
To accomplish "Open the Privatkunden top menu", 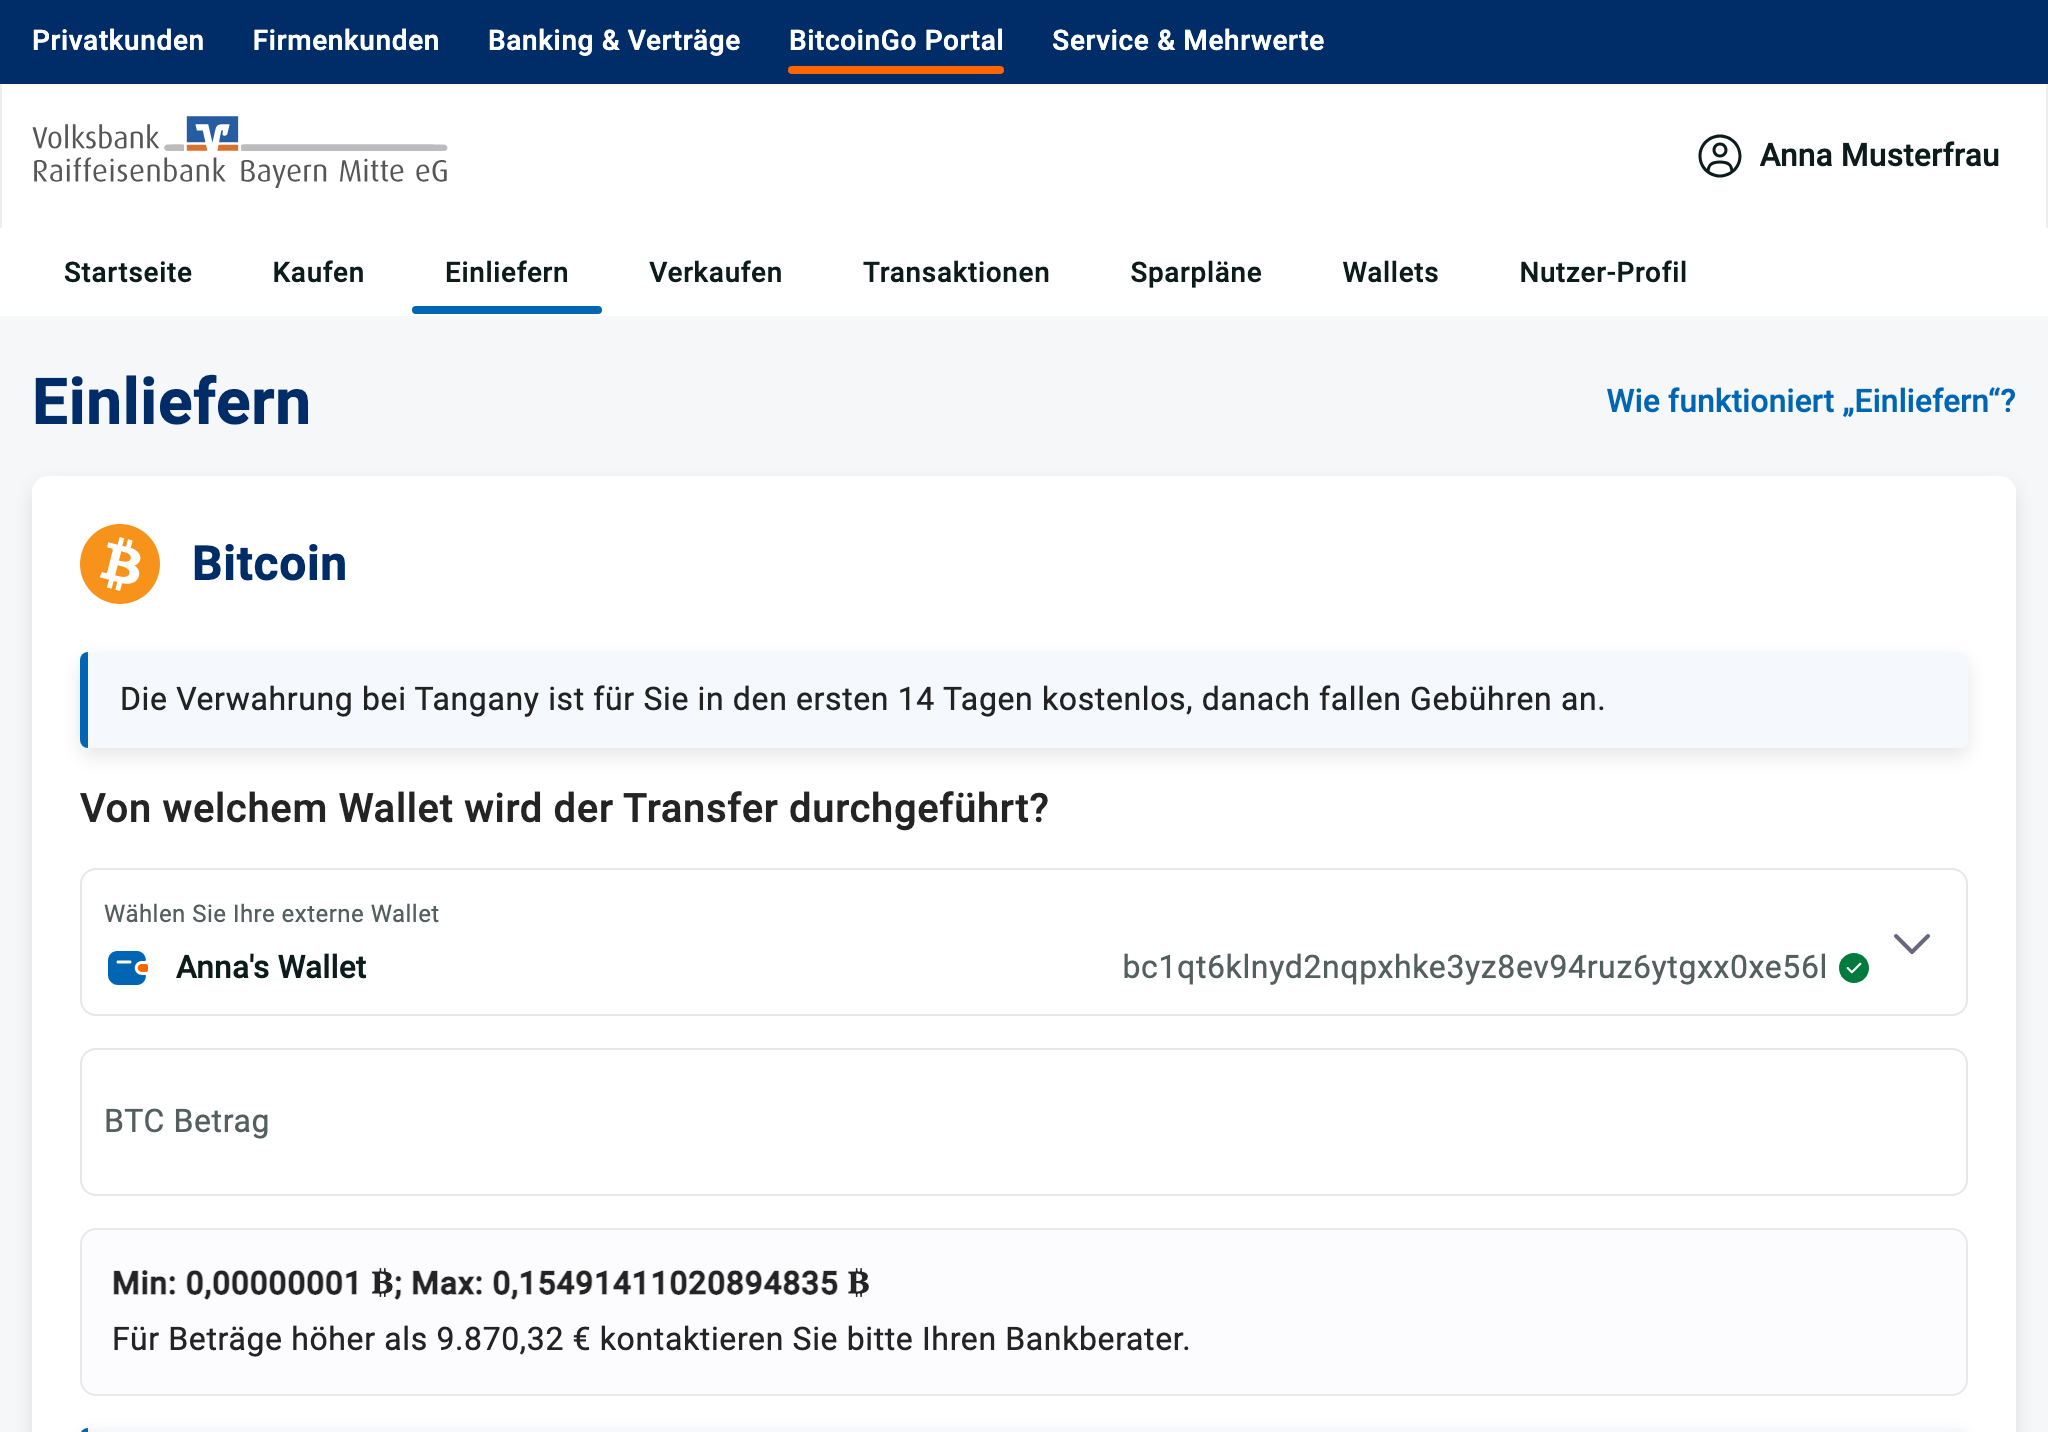I will click(118, 41).
